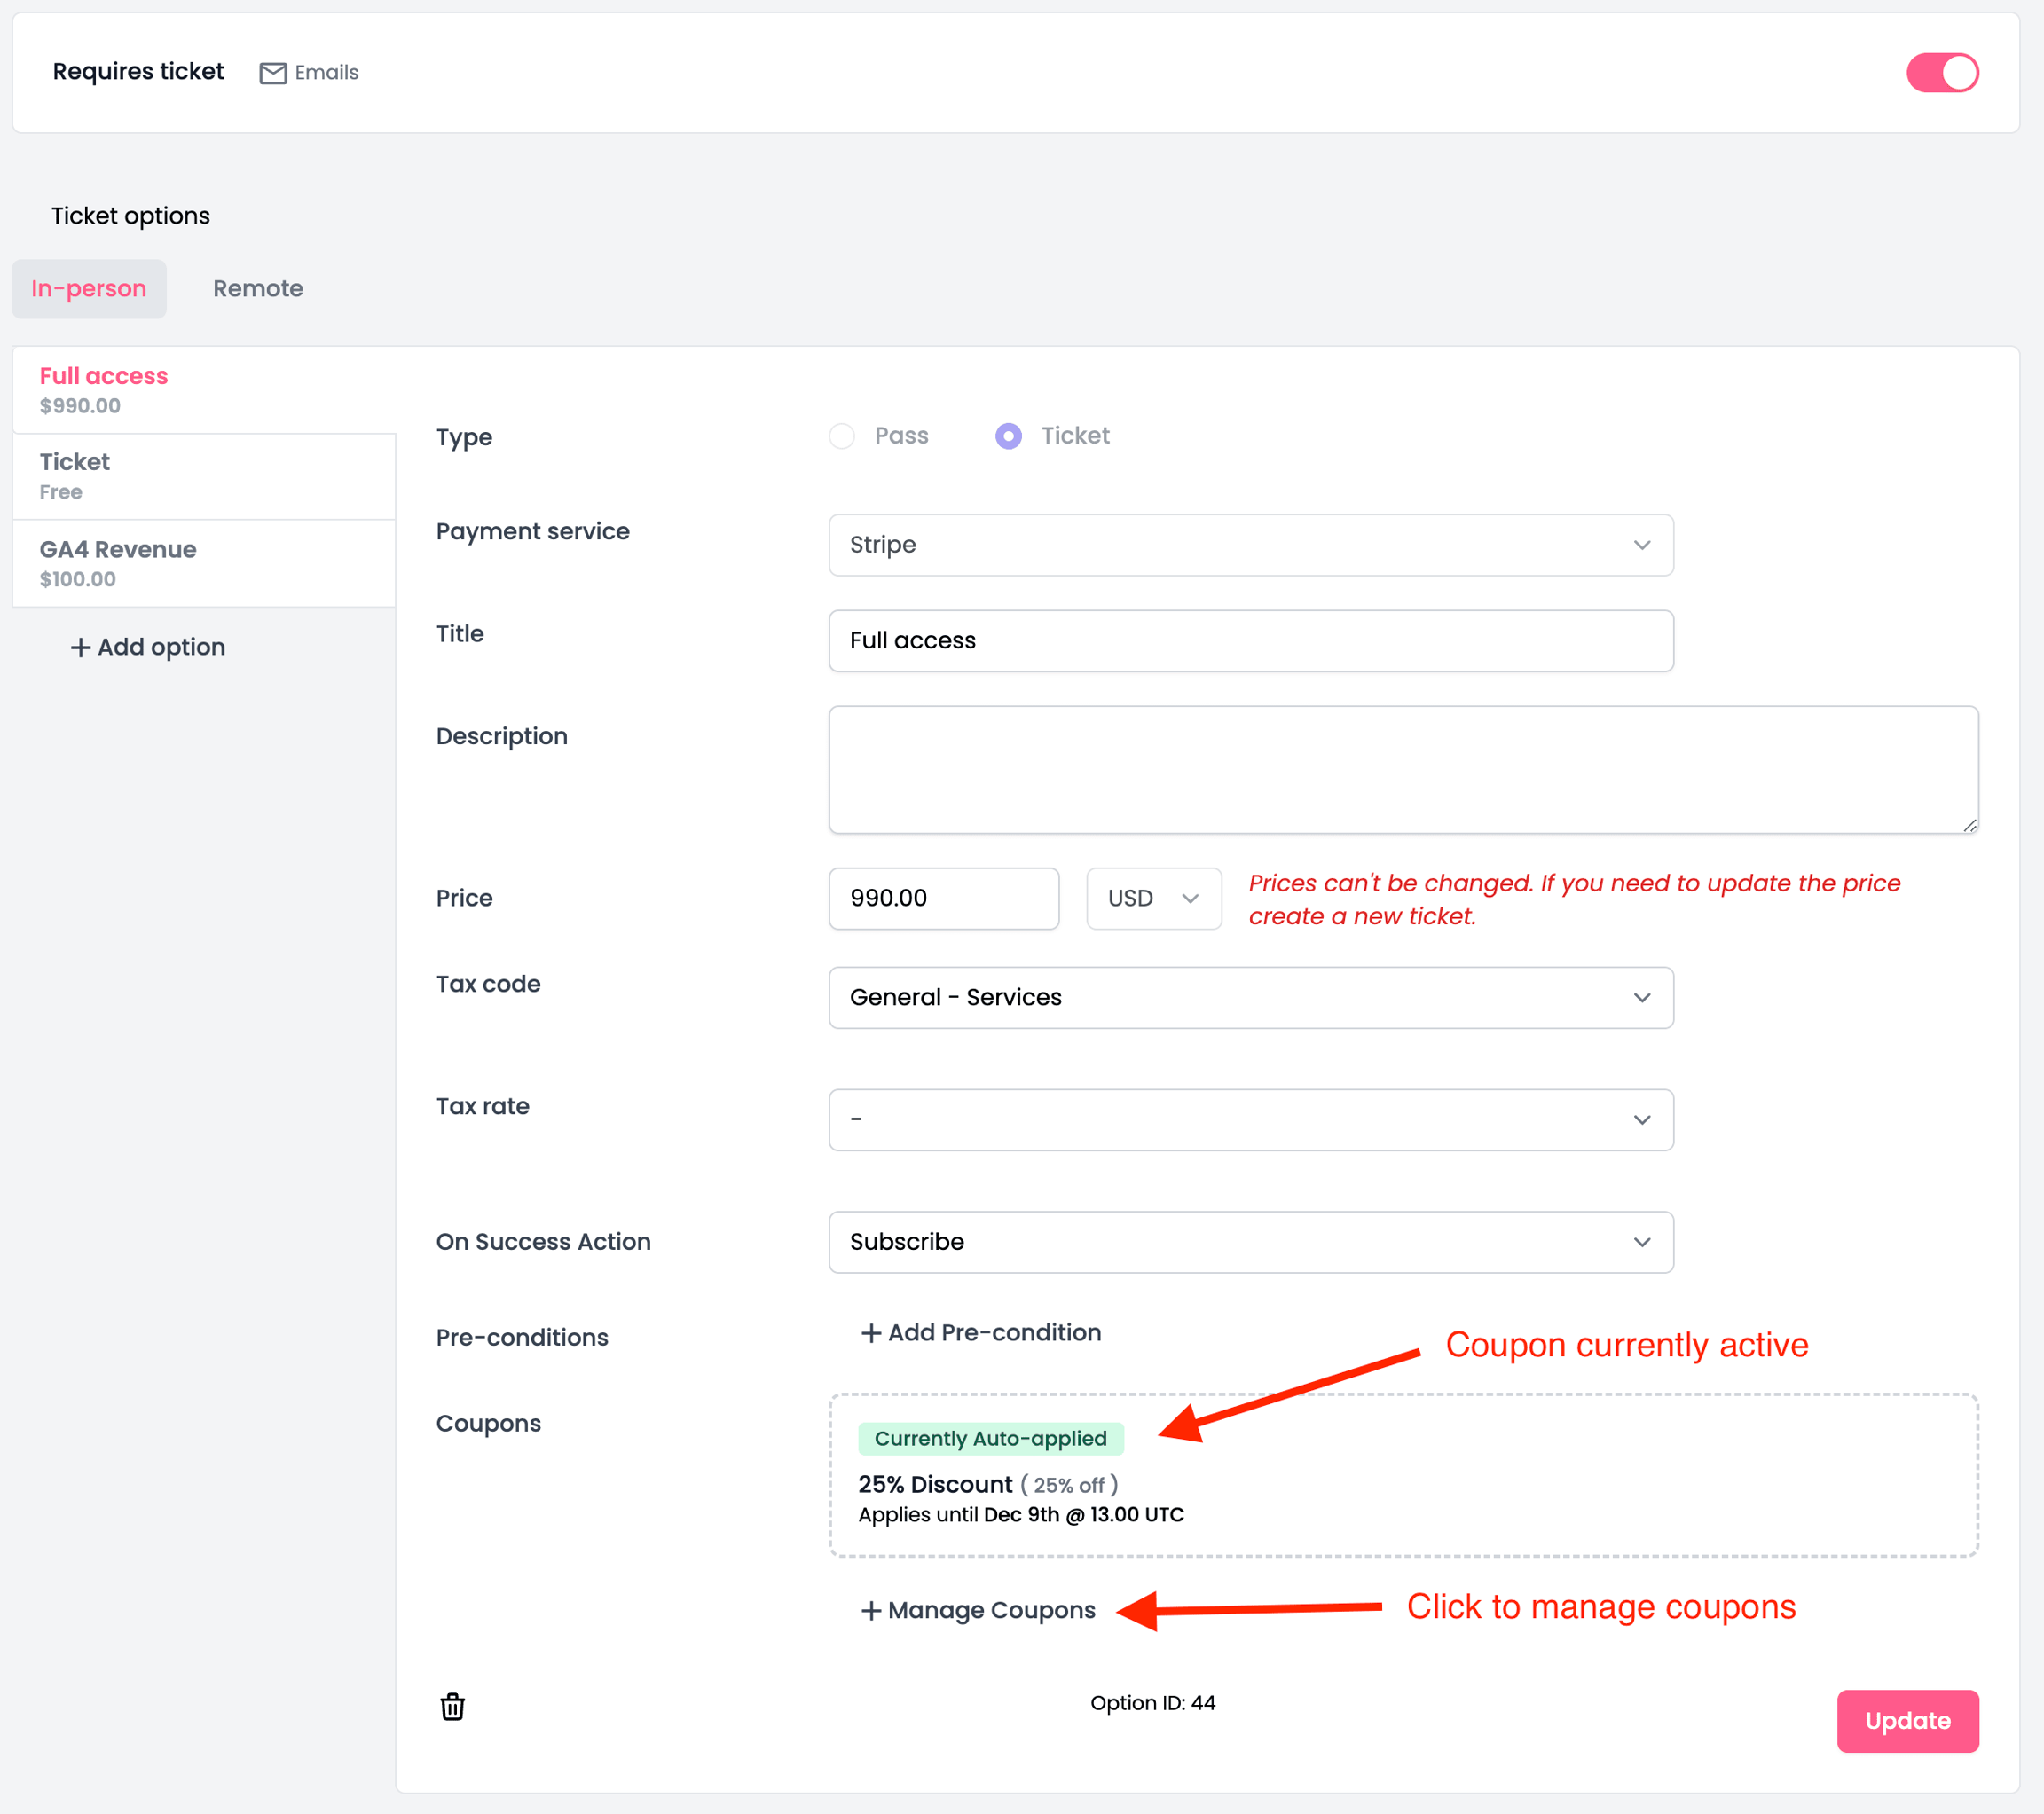The height and width of the screenshot is (1814, 2044).
Task: Click plus icon beside Manage Coupons
Action: 871,1611
